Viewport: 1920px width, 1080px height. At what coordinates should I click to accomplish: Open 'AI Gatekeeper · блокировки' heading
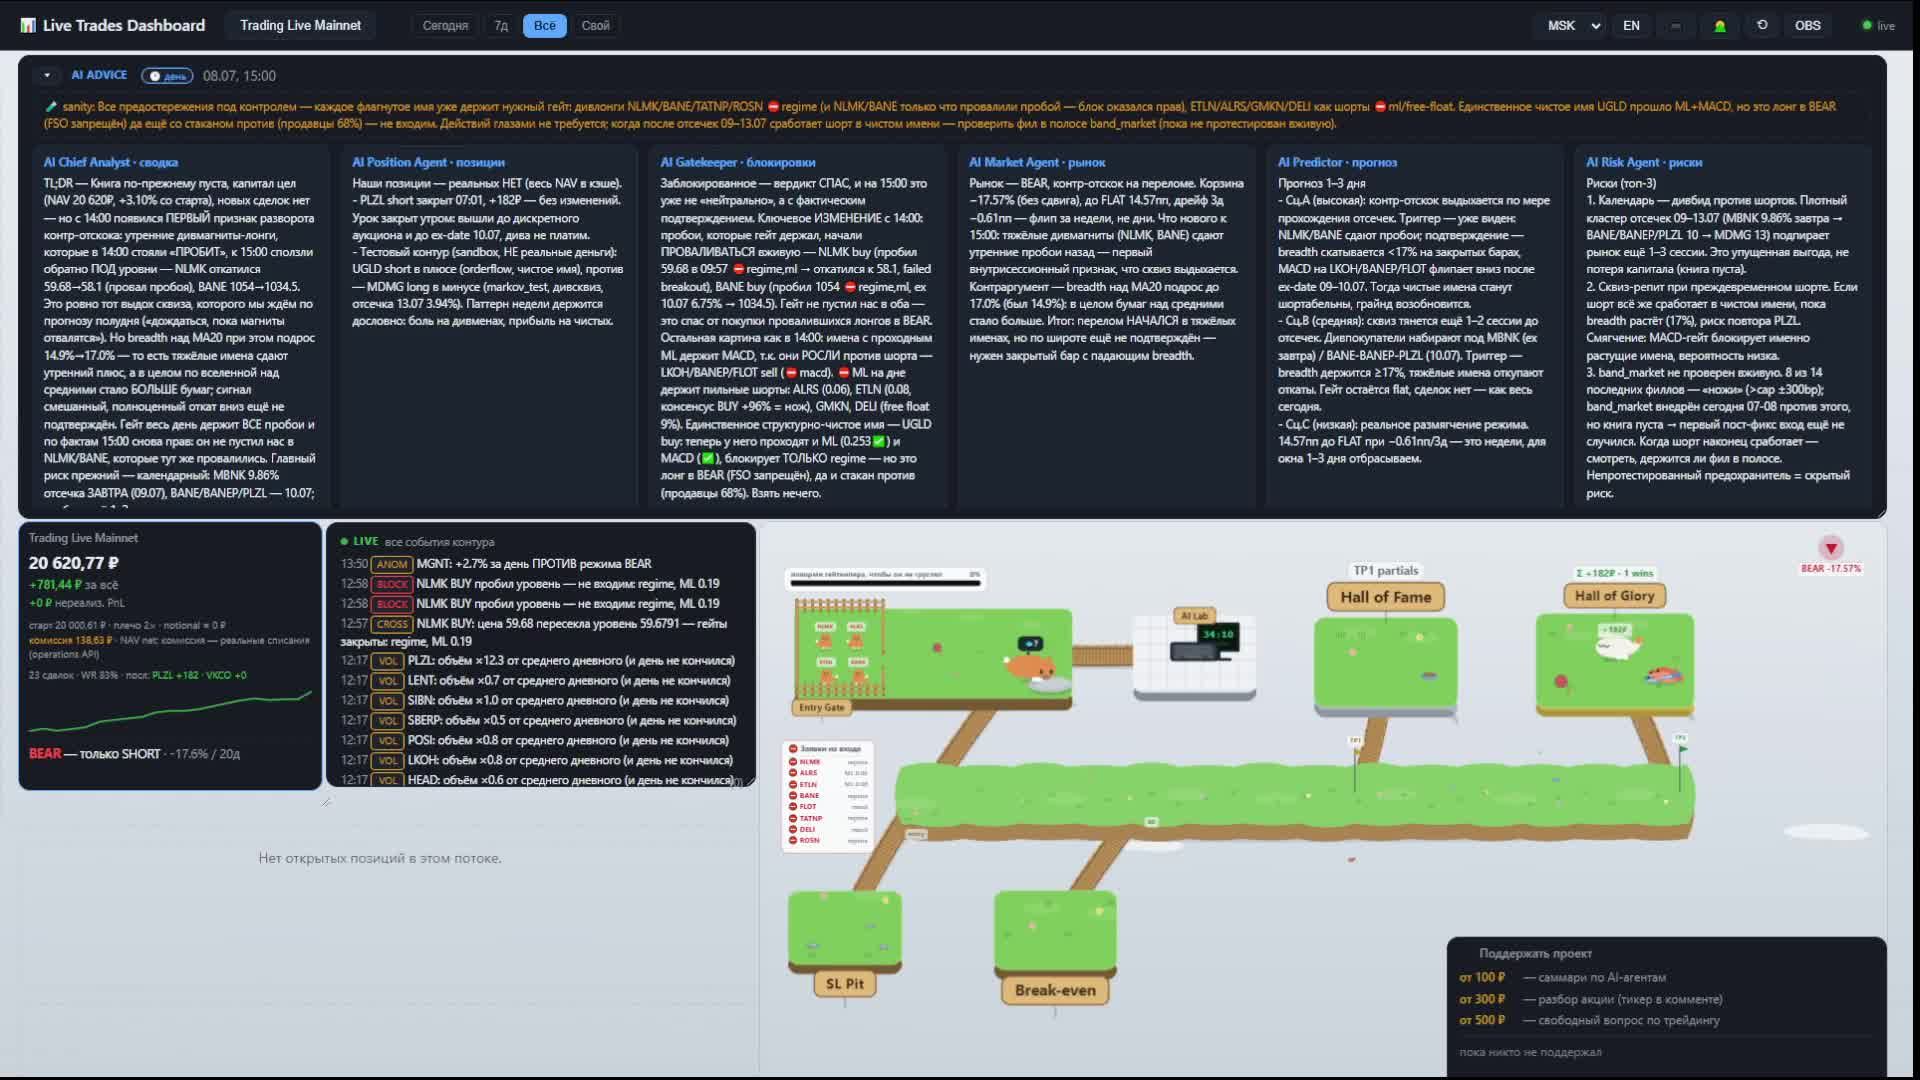(x=737, y=162)
